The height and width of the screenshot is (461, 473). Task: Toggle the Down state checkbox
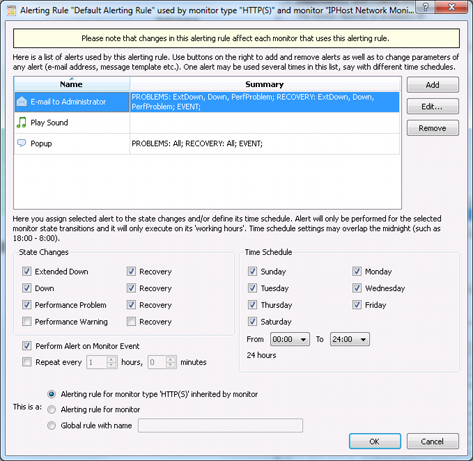tap(27, 288)
